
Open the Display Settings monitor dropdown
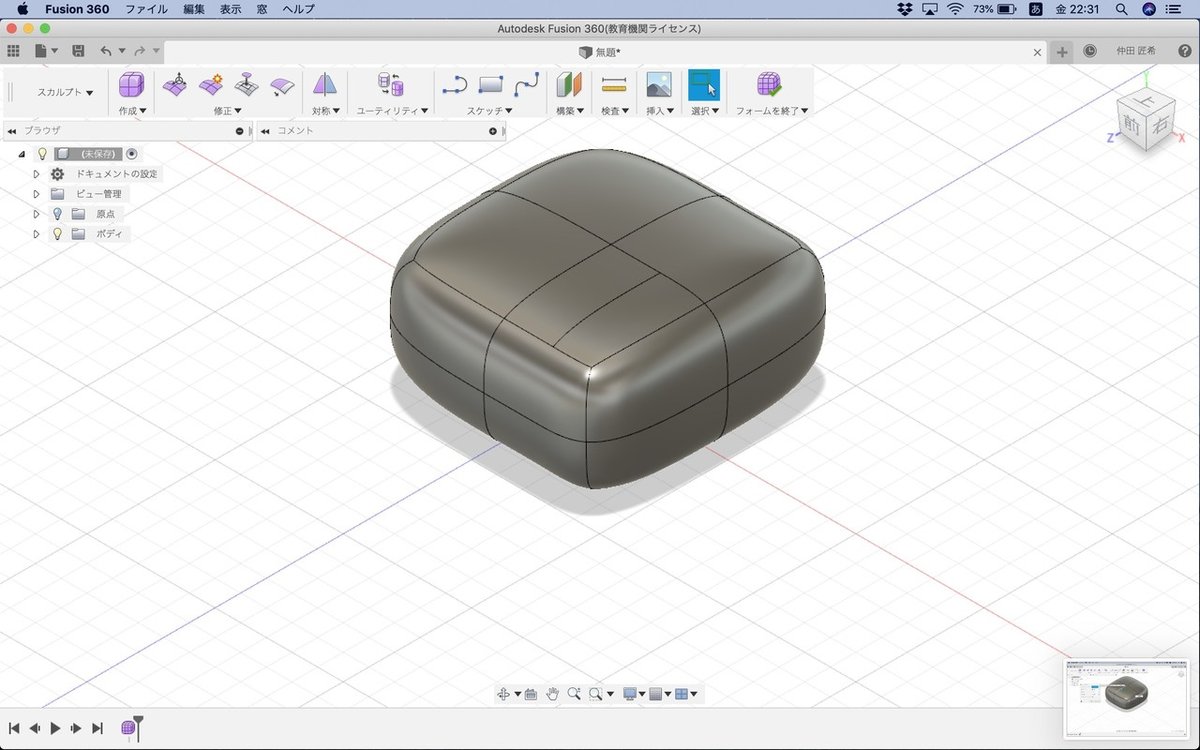[x=632, y=693]
